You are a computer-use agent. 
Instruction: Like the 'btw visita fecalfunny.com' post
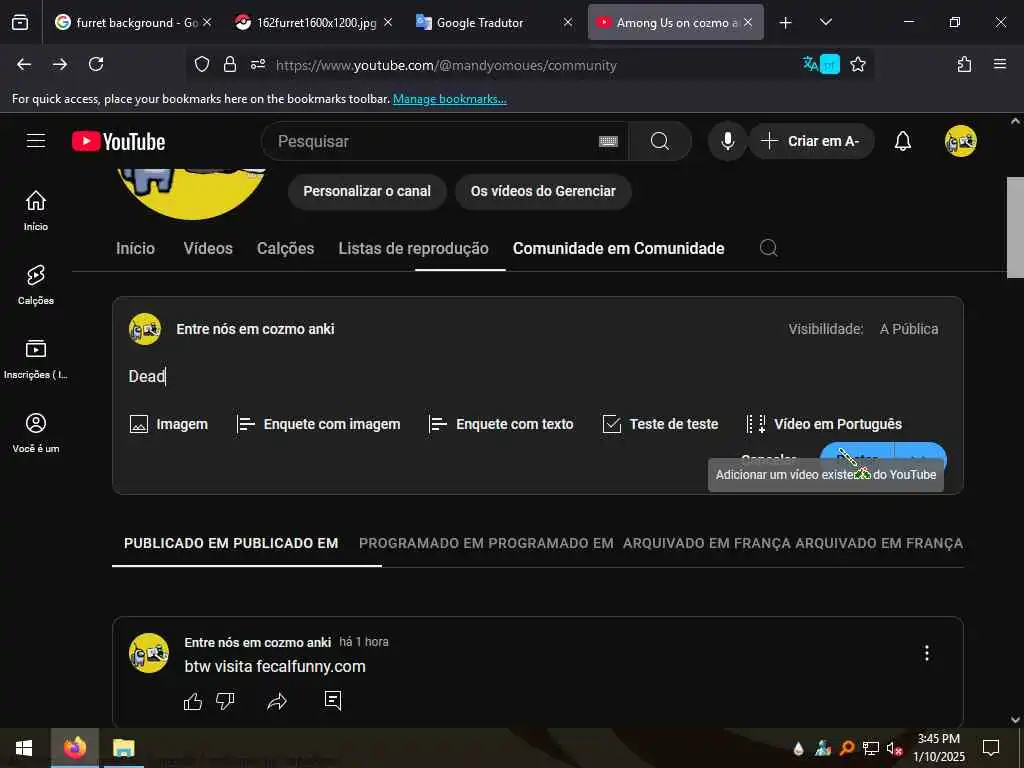click(x=193, y=701)
